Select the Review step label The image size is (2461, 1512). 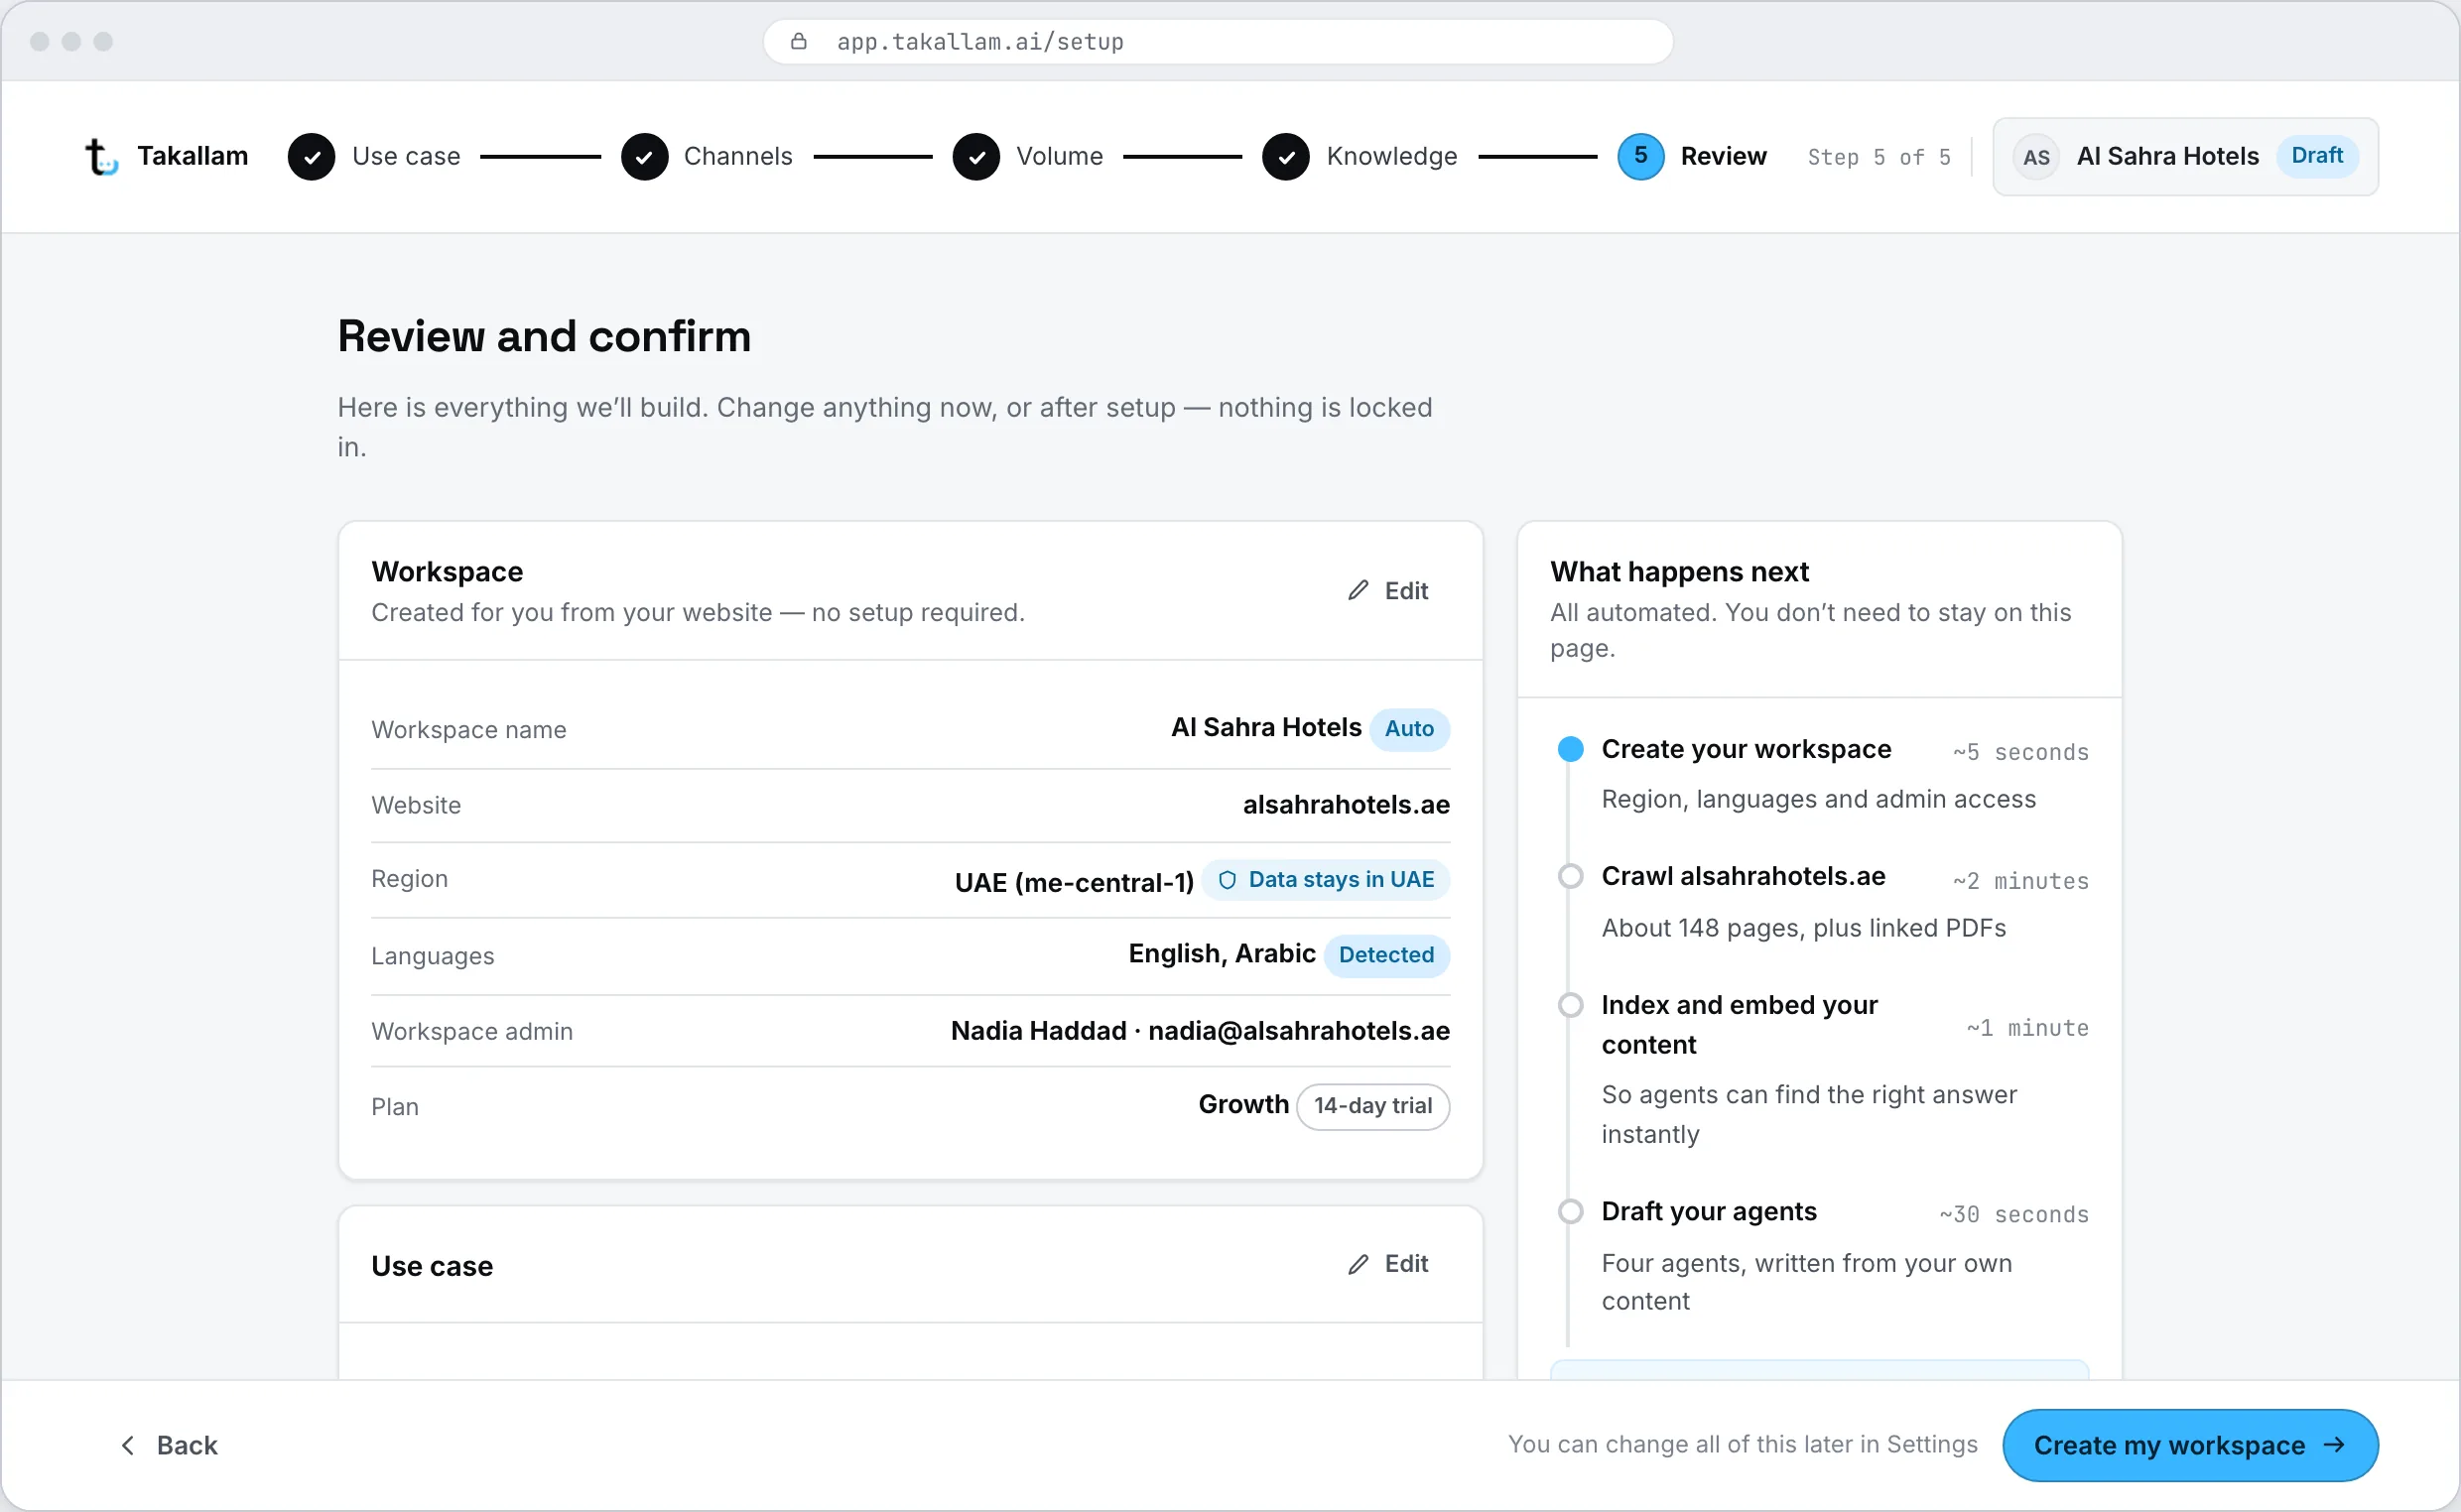(1724, 157)
